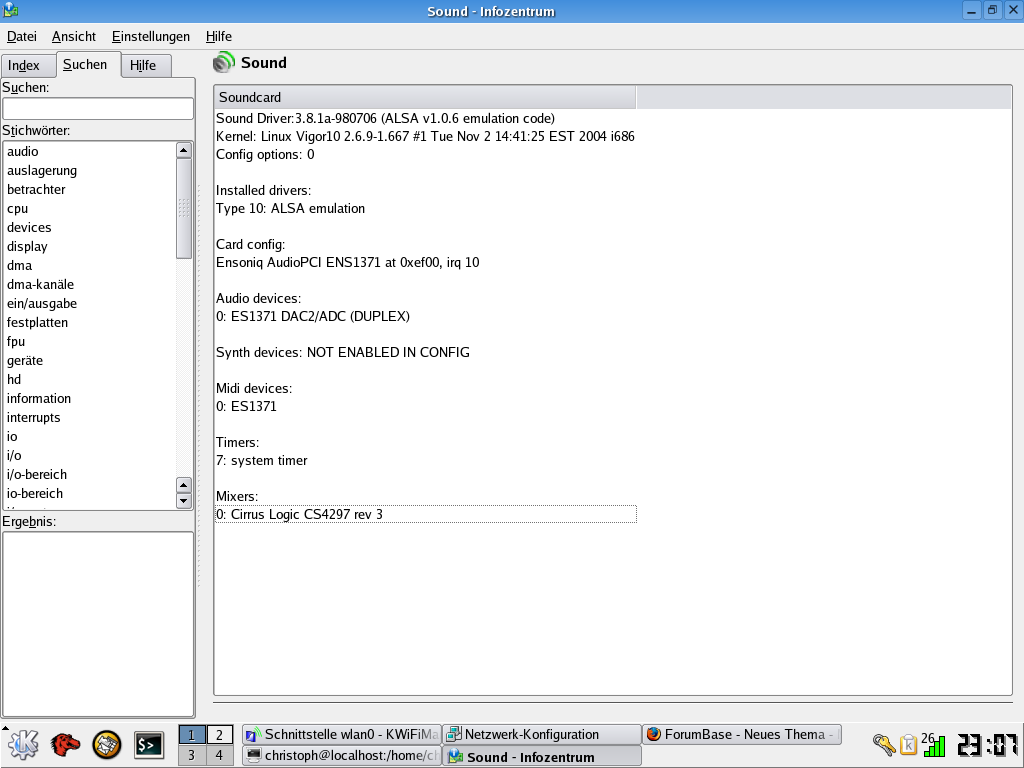Screen dimensions: 1024x768
Task: Open the round orange panel launcher icon
Action: click(x=106, y=745)
